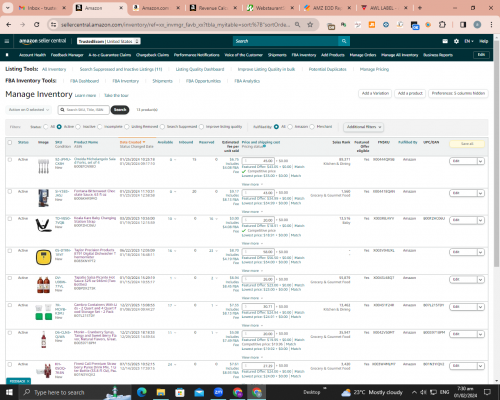Select the 'Merchant' fulfillment radio button
The image size is (500, 400).
click(312, 127)
